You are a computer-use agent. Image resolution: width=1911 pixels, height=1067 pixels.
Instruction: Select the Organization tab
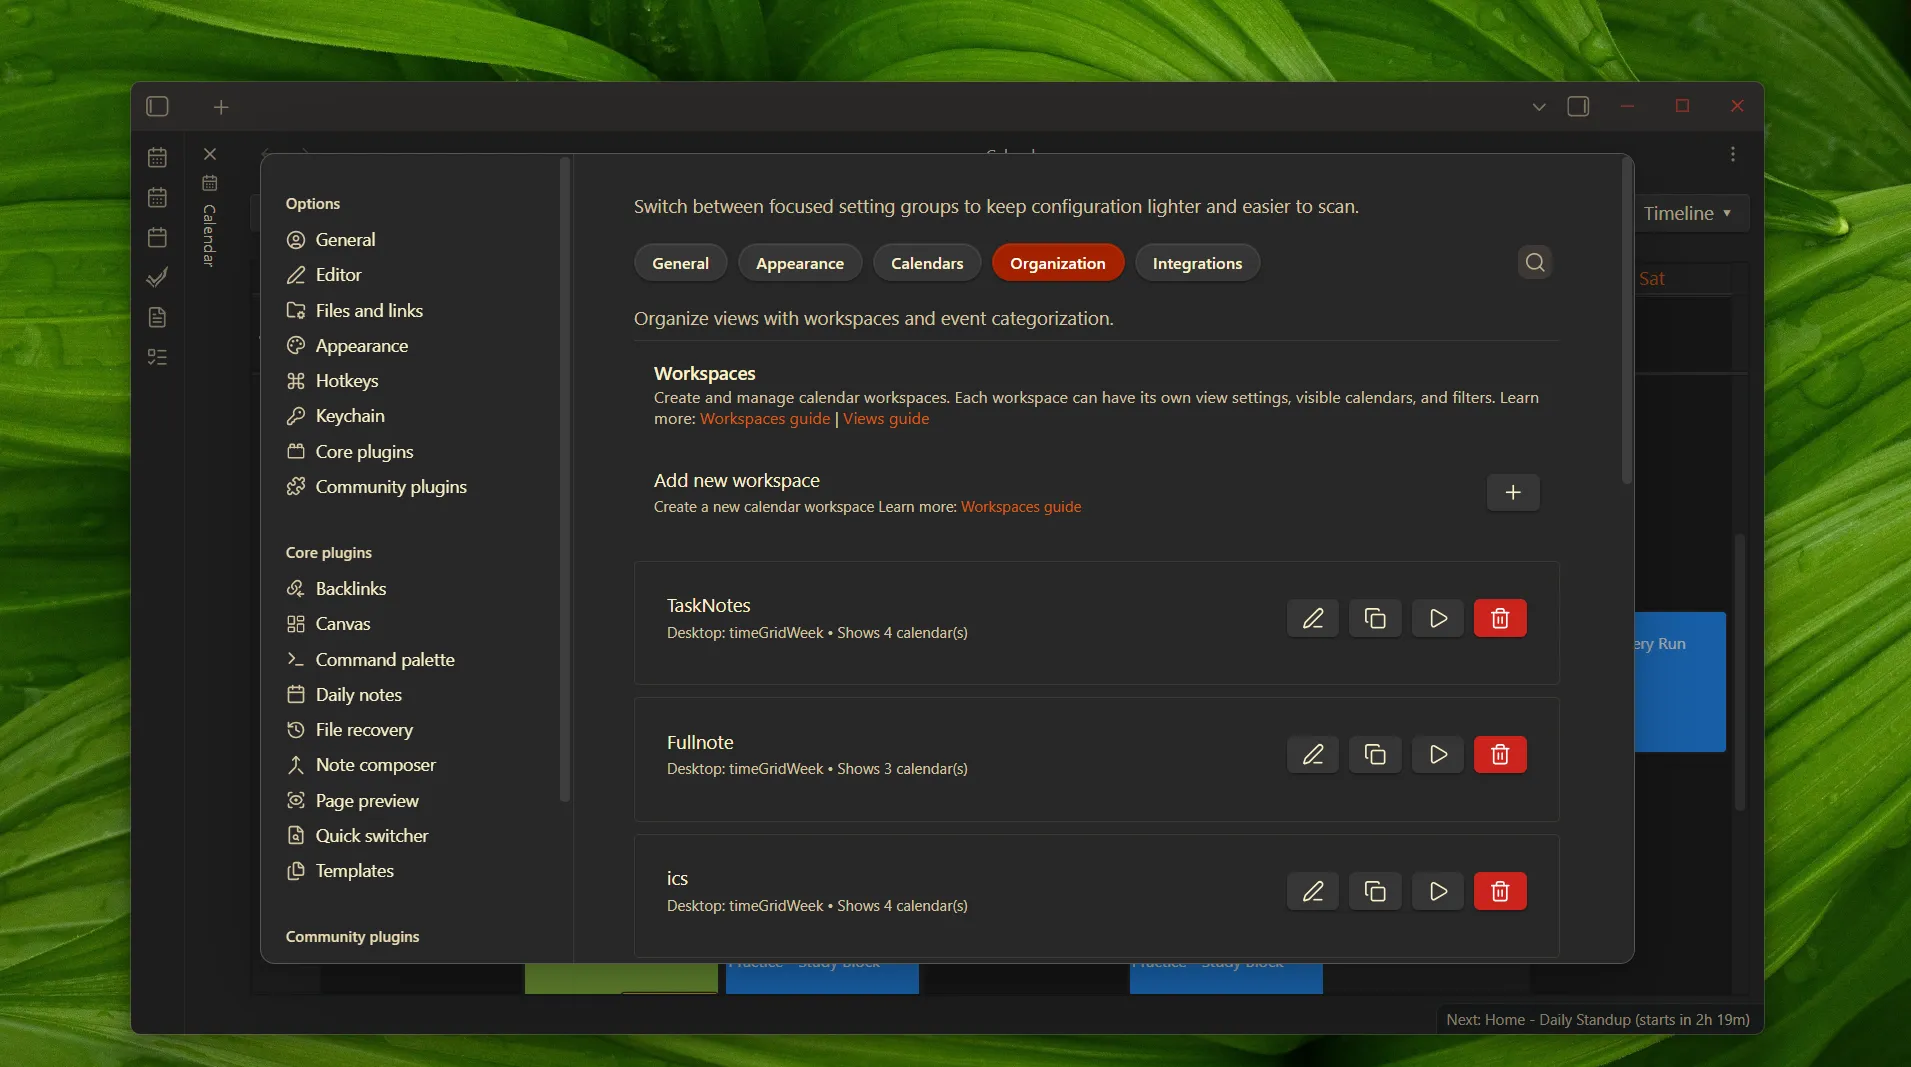coord(1058,263)
